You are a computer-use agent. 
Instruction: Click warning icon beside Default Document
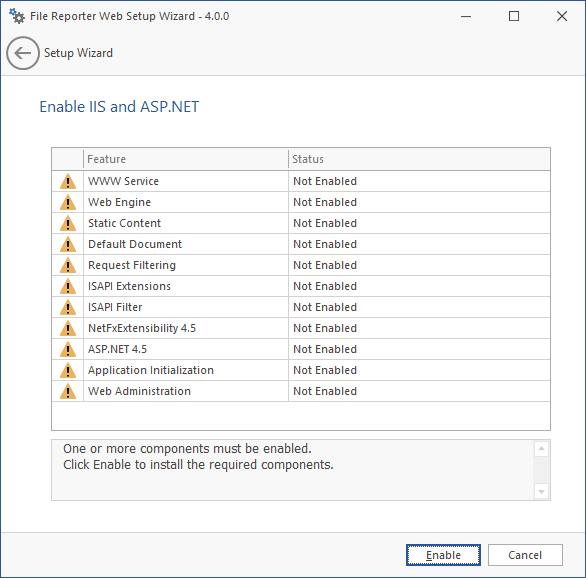[68, 244]
